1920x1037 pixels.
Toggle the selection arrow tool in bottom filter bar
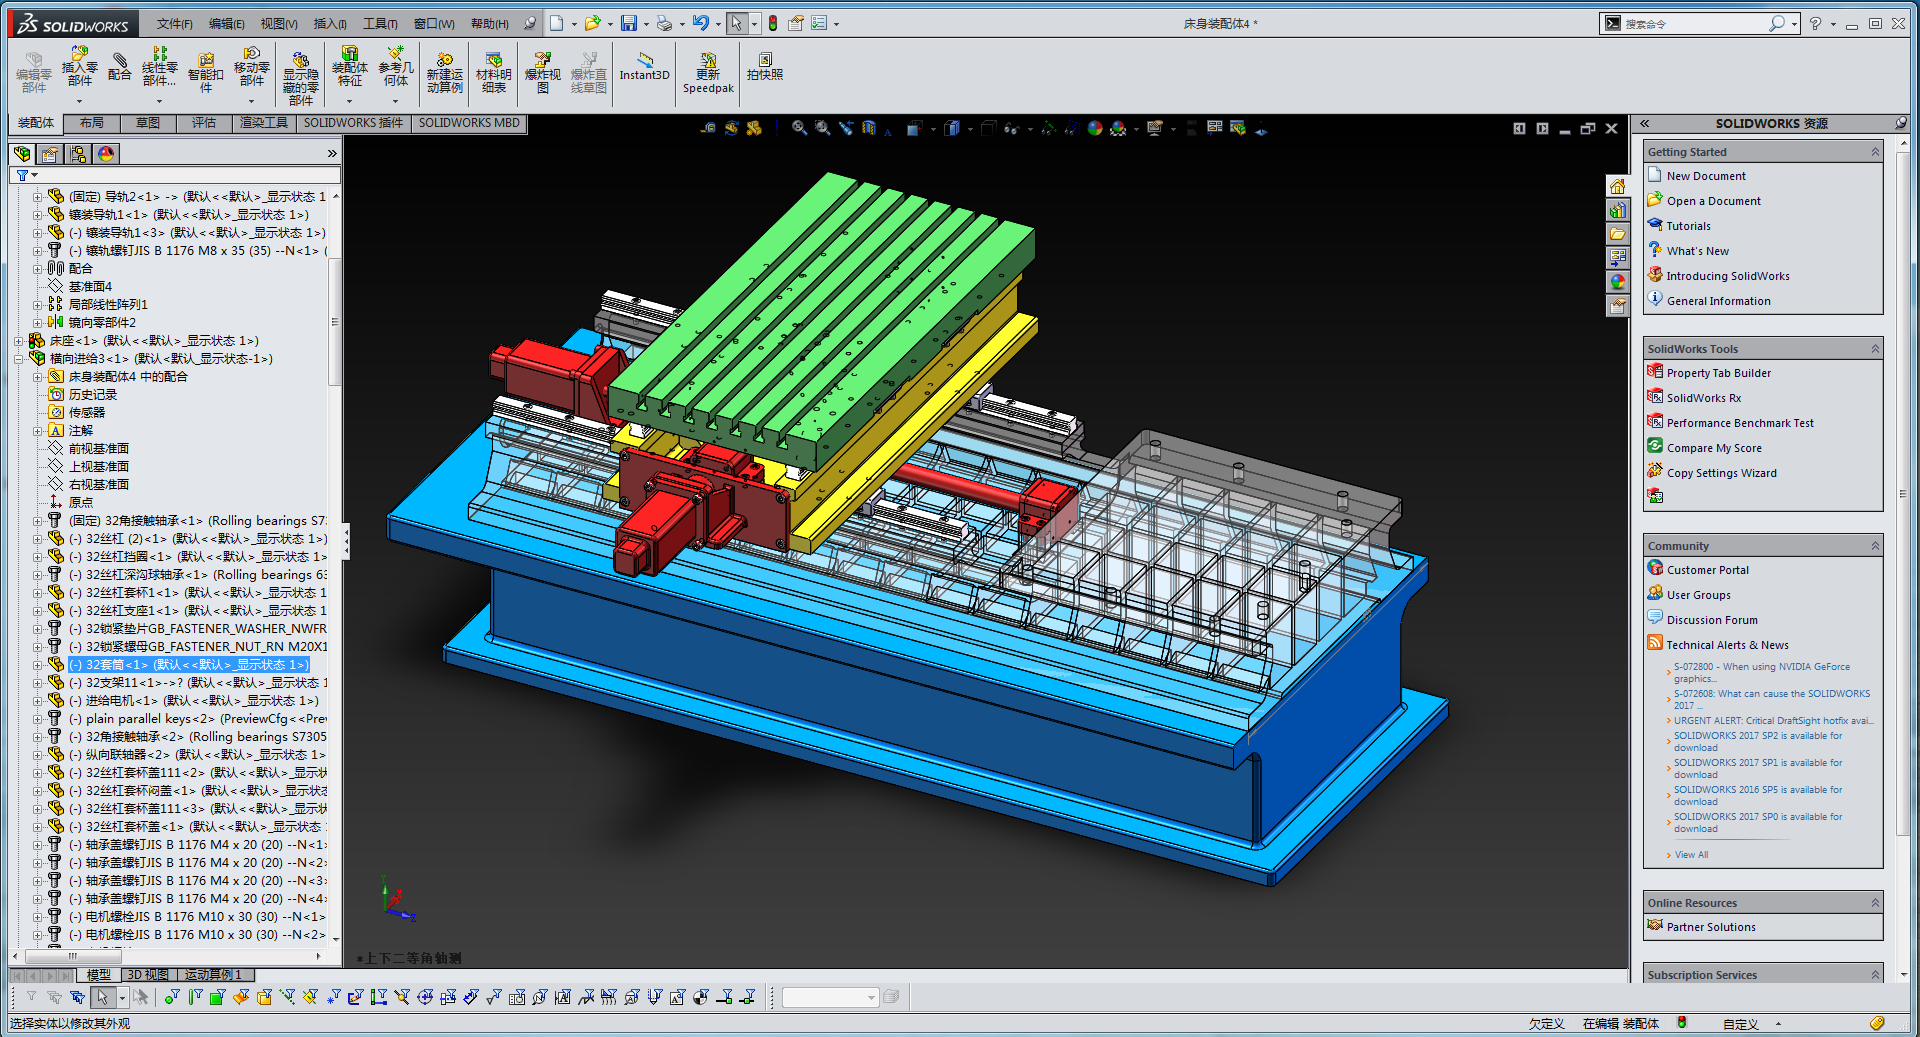(102, 997)
